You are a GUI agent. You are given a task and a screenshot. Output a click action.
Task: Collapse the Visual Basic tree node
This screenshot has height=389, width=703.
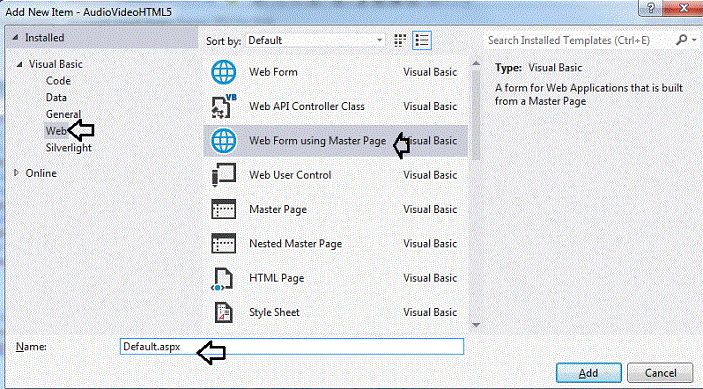point(19,65)
